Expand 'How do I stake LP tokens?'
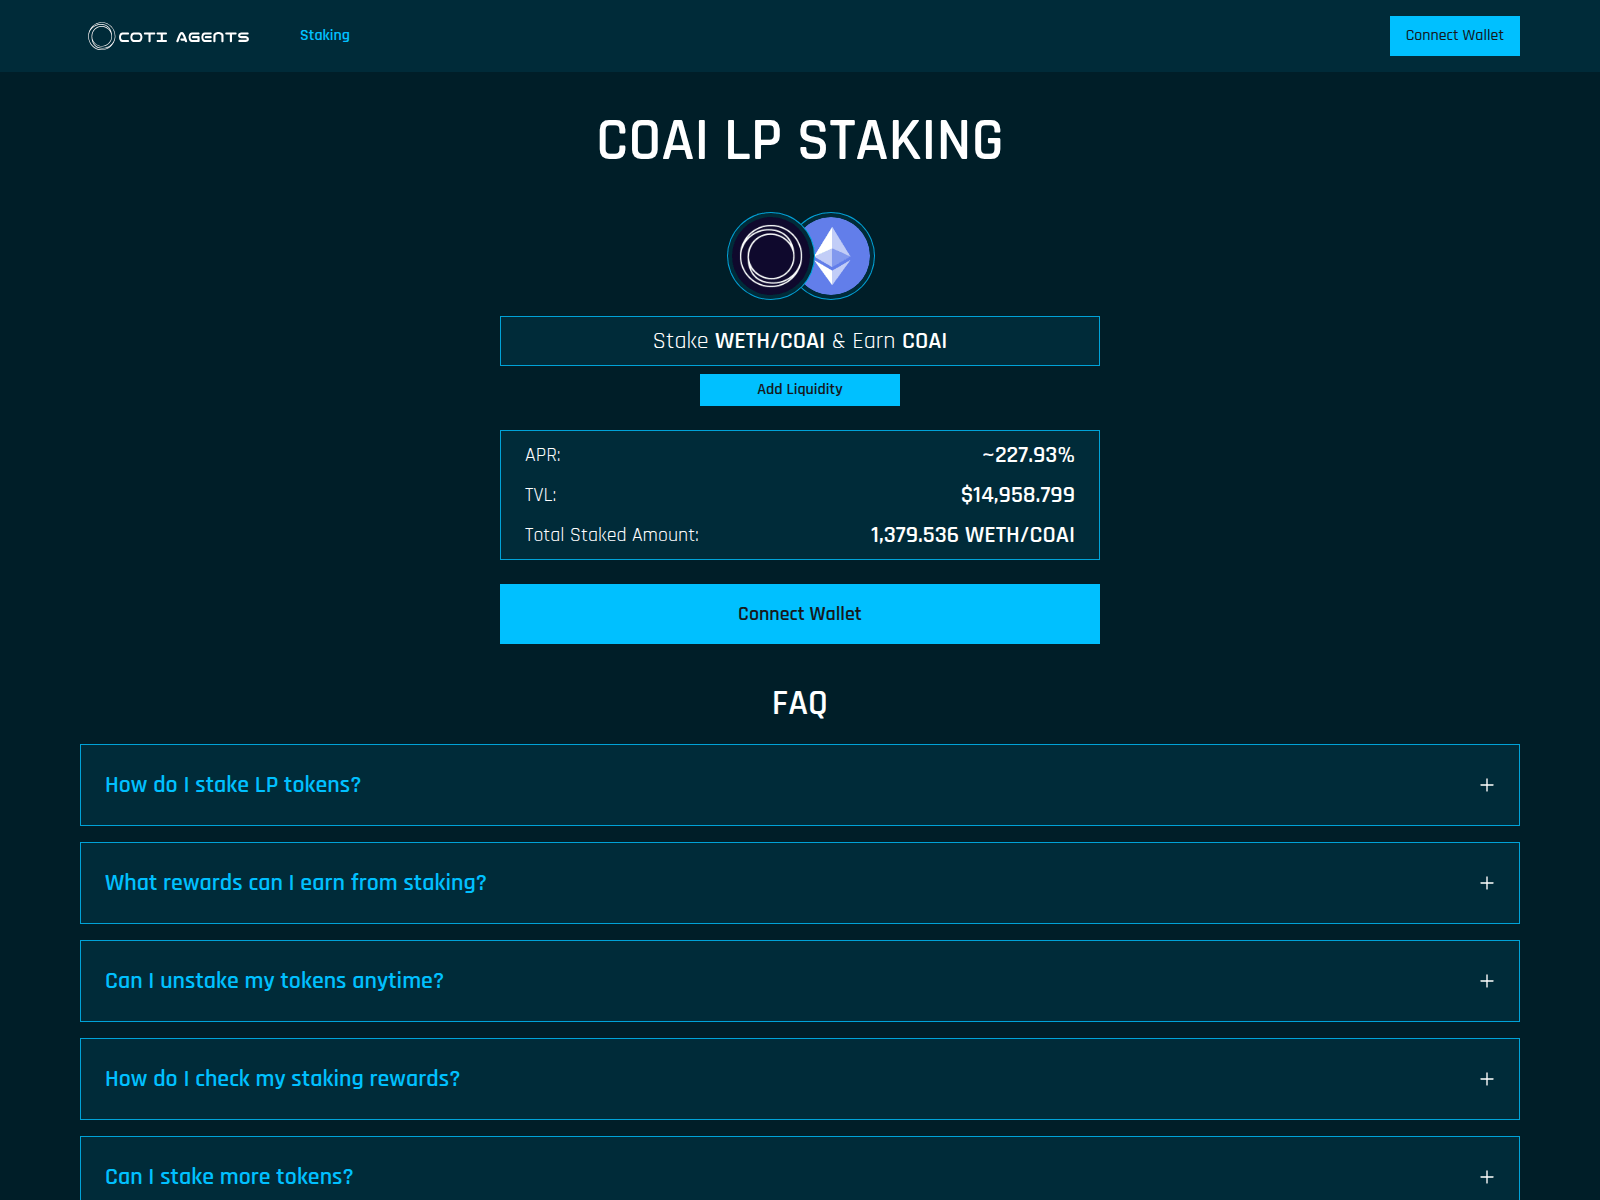This screenshot has width=1600, height=1200. click(800, 785)
